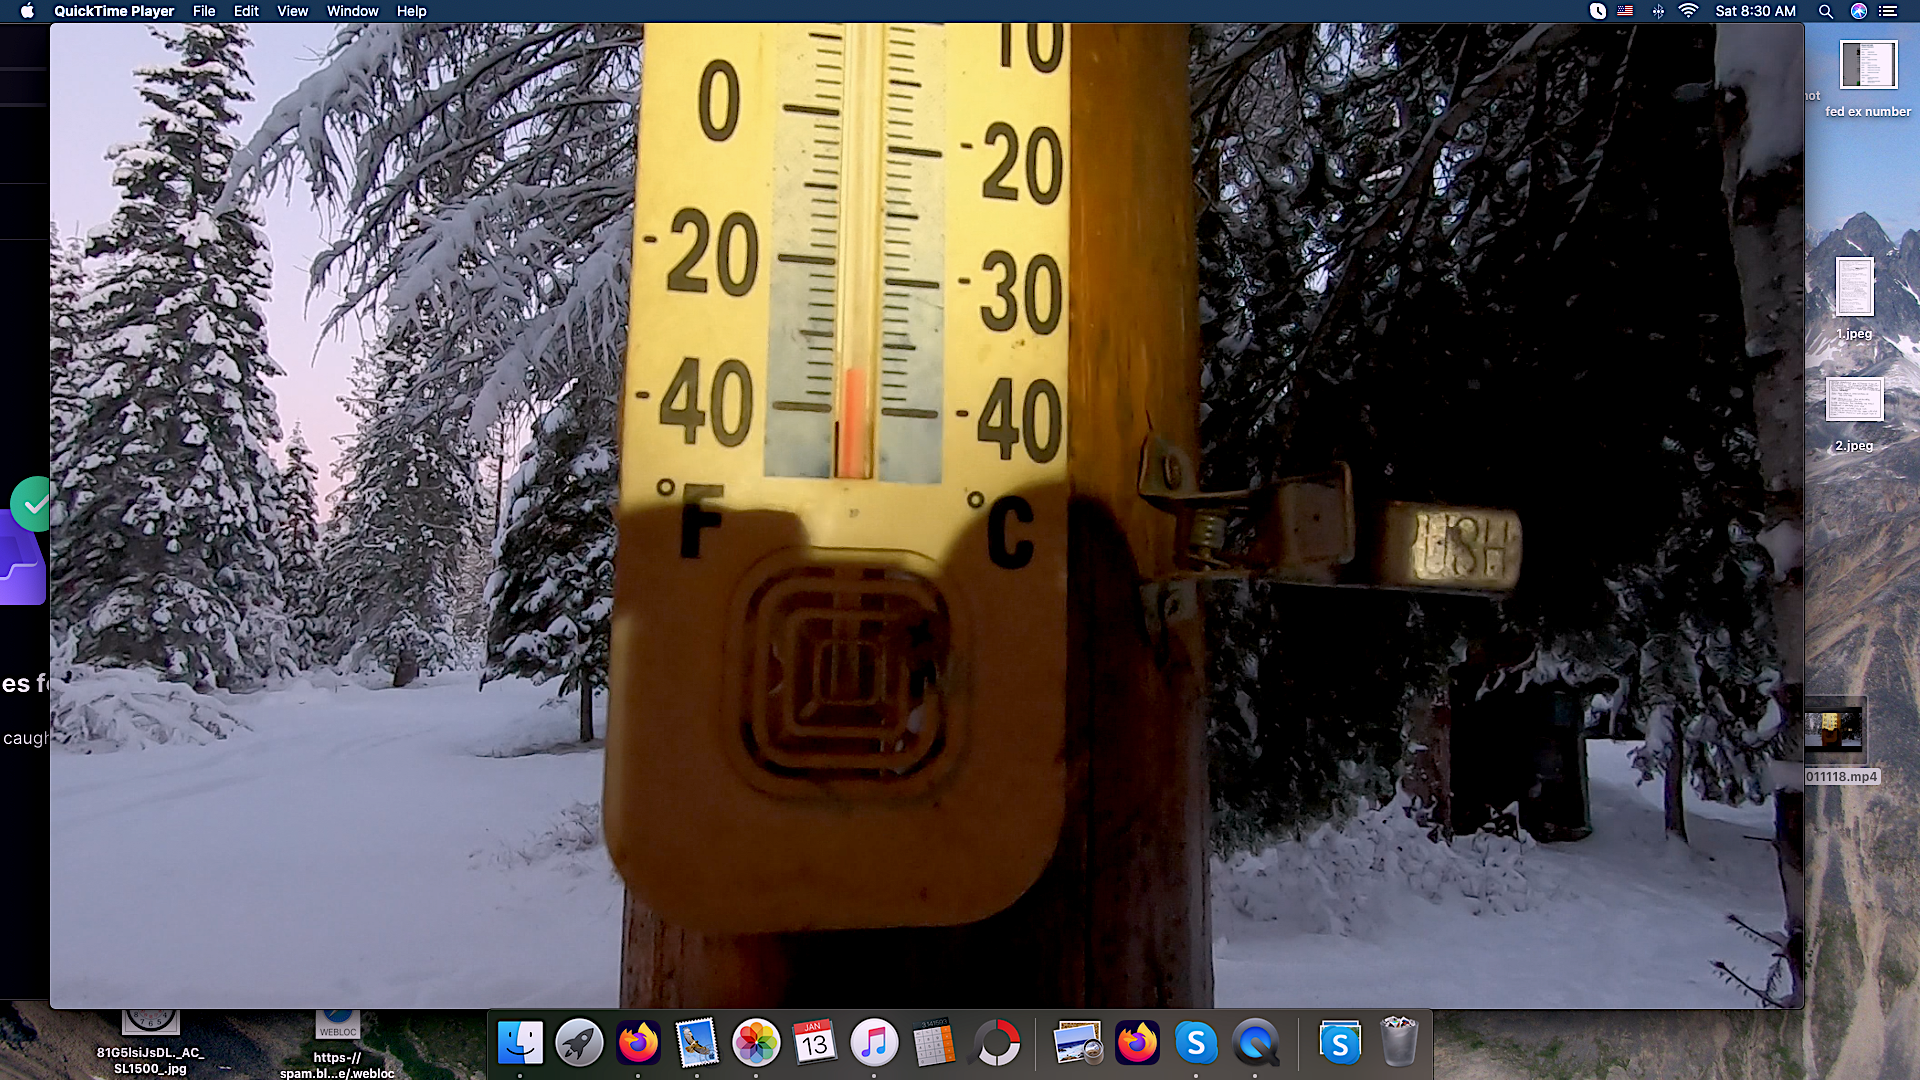Open Calculator from the dock
The height and width of the screenshot is (1080, 1920).
(934, 1043)
